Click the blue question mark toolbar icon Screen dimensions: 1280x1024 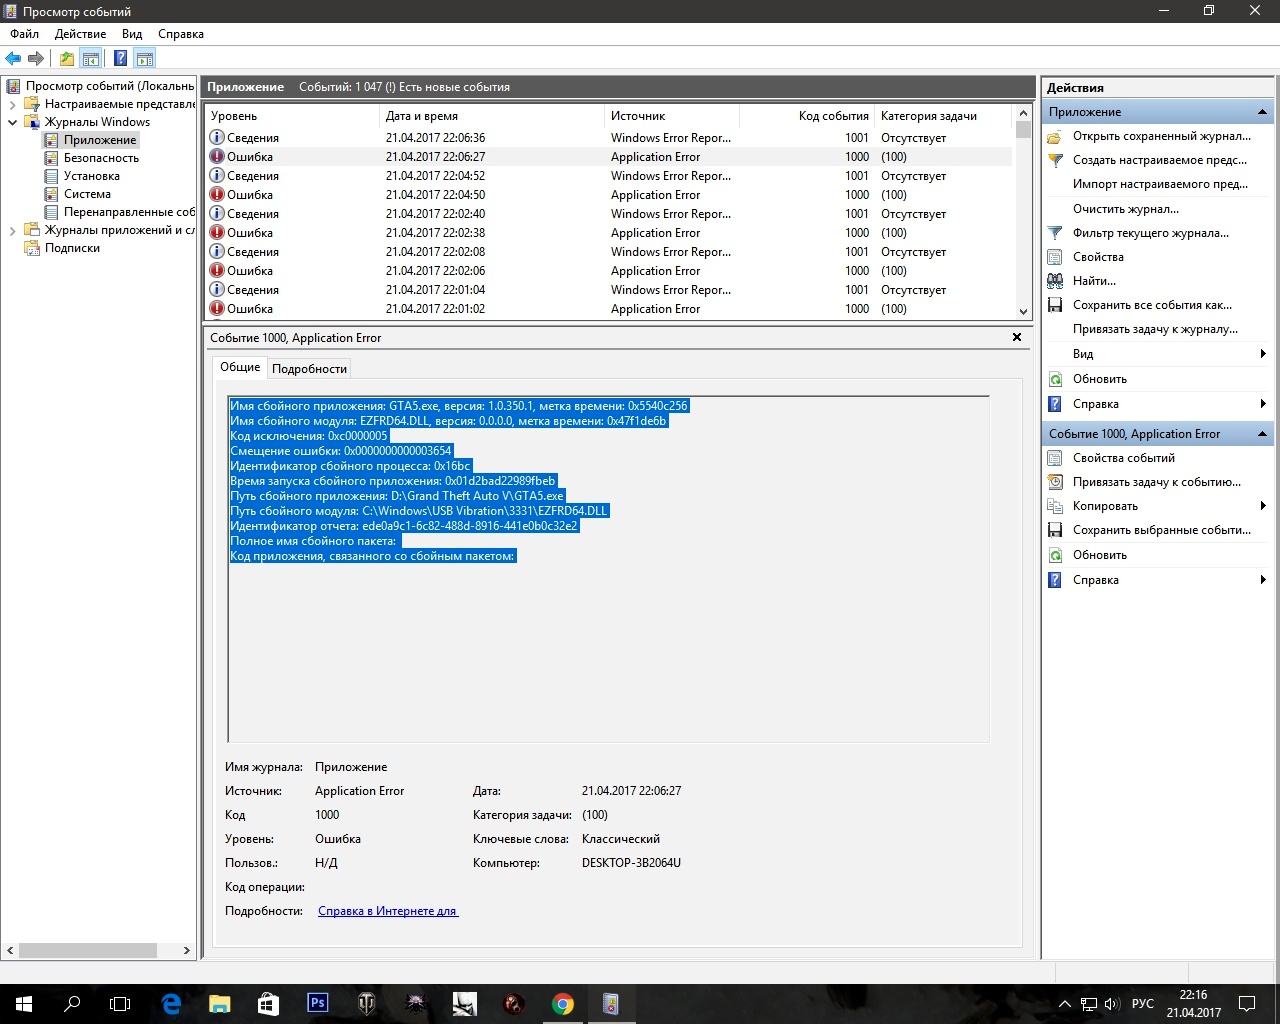(x=120, y=58)
